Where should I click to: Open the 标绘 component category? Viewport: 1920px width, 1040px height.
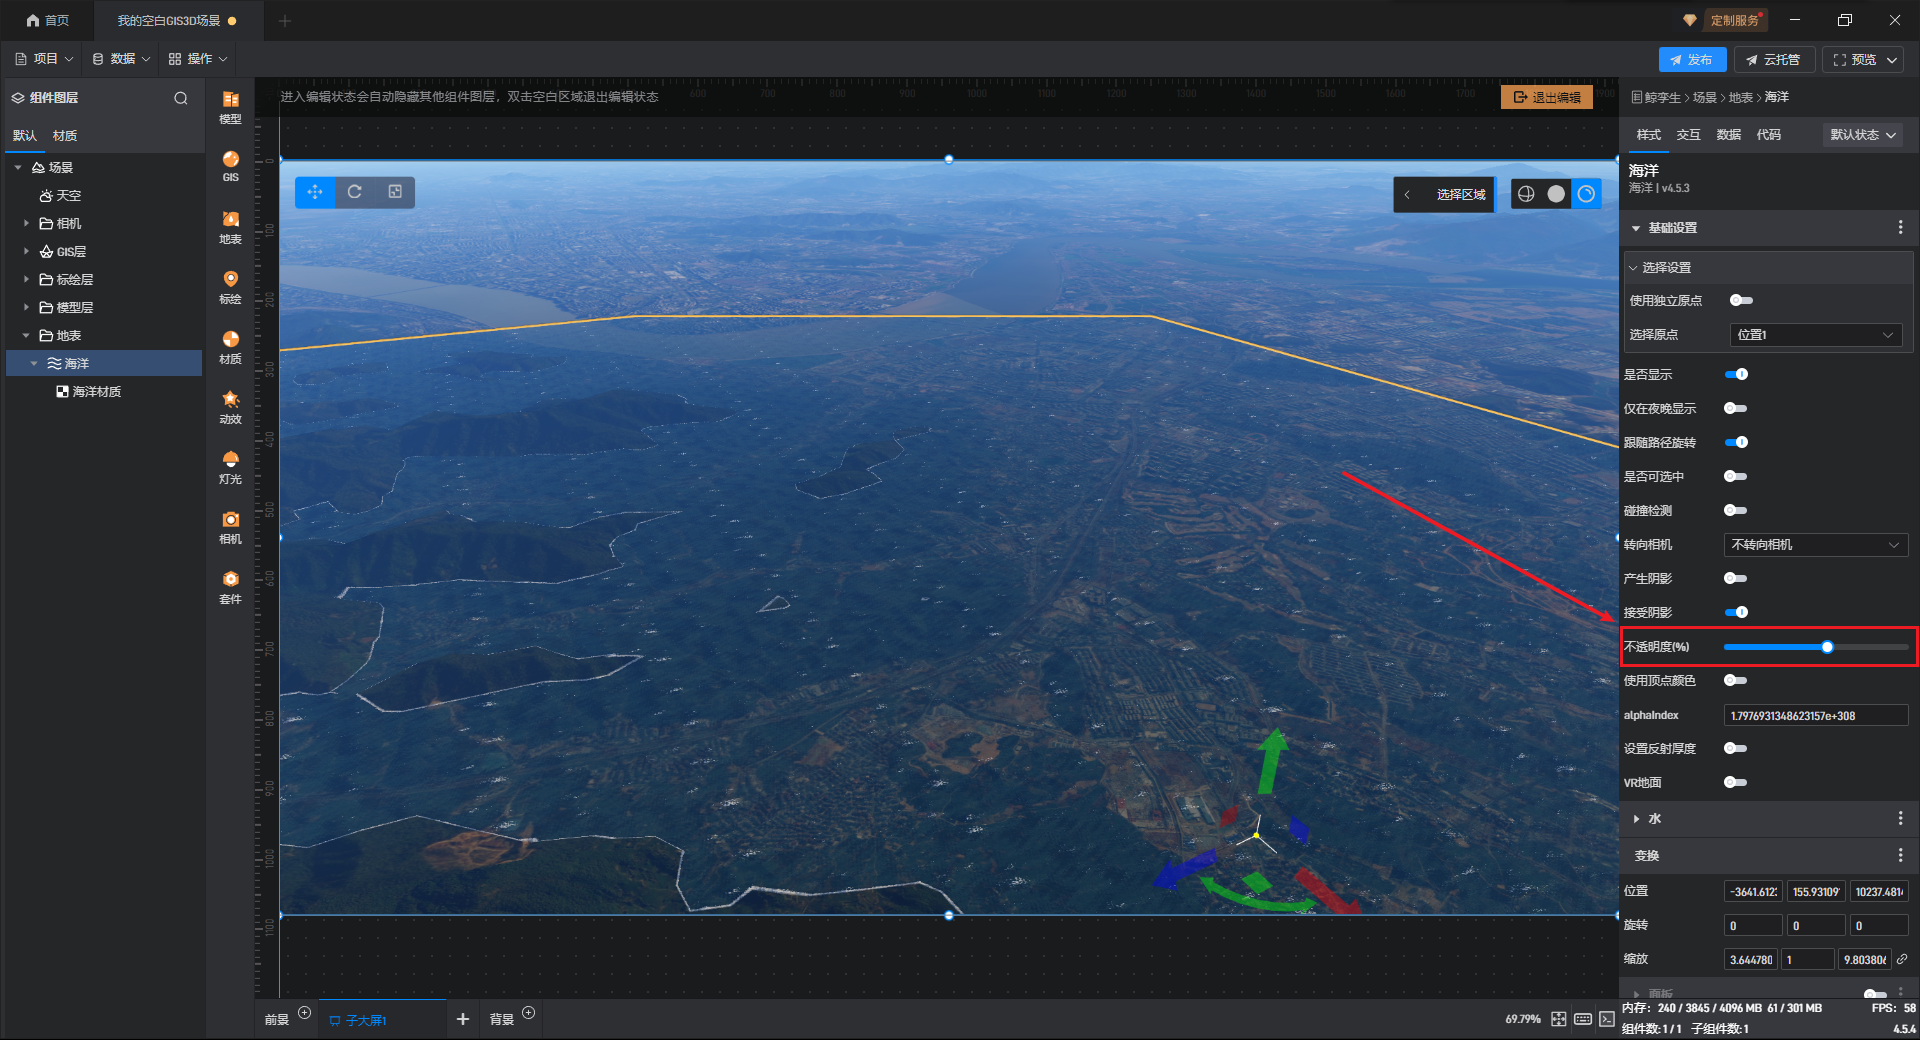coord(230,287)
